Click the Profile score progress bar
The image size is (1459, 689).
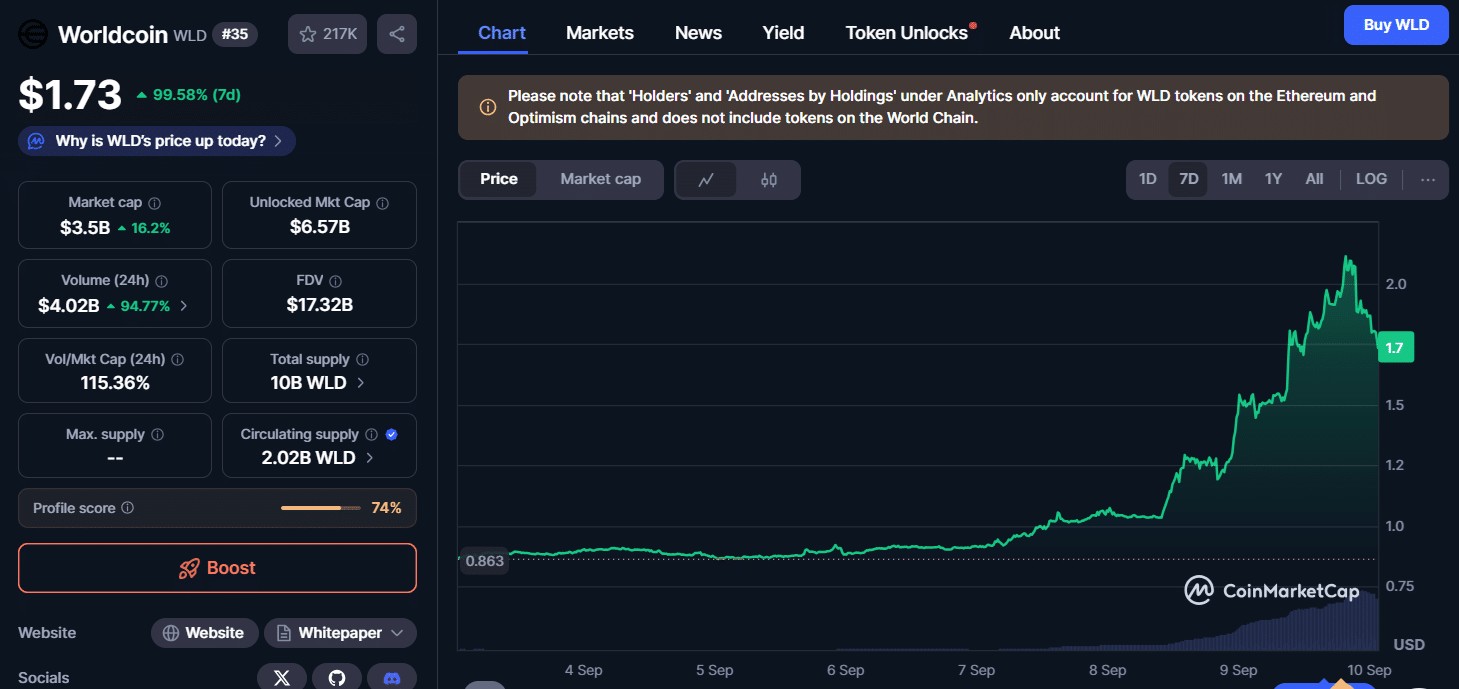pos(321,508)
